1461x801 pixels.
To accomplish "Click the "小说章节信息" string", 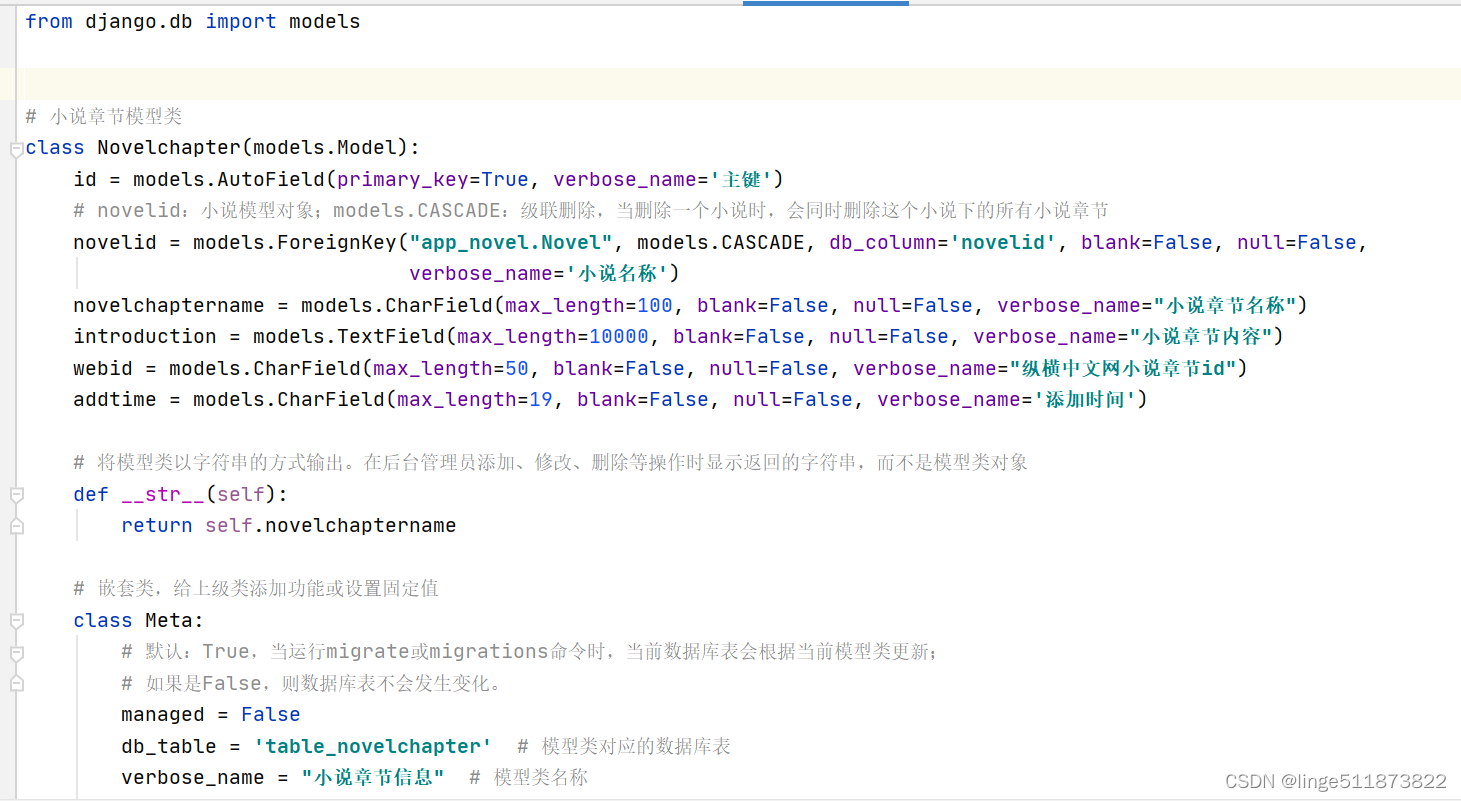I will pos(373,777).
